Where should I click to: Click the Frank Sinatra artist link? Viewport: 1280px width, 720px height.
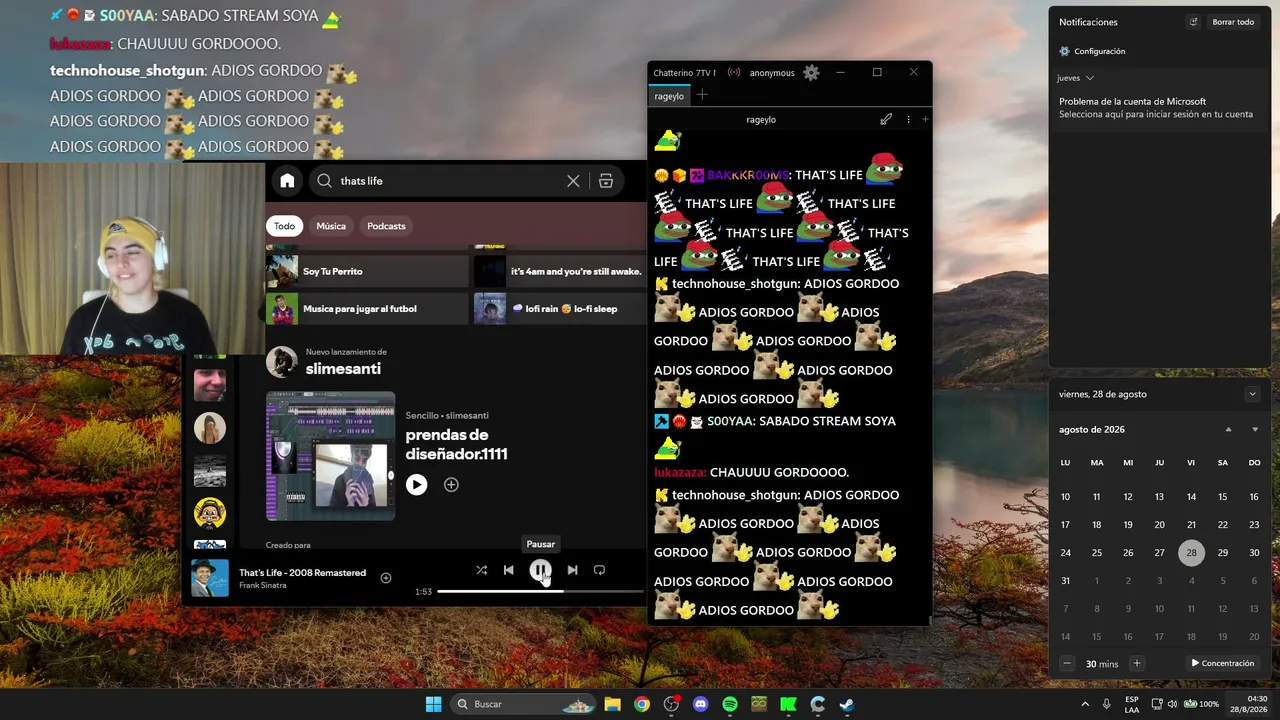click(263, 585)
